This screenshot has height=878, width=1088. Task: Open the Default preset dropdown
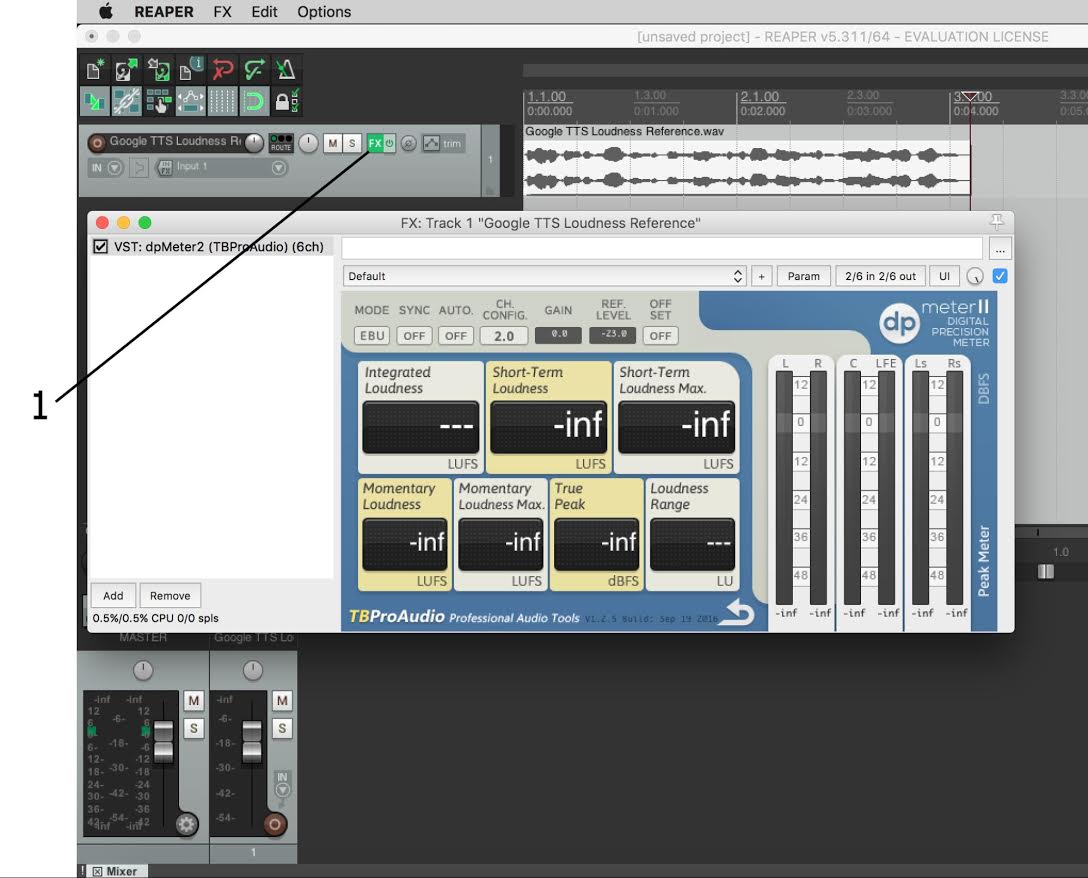coord(545,276)
